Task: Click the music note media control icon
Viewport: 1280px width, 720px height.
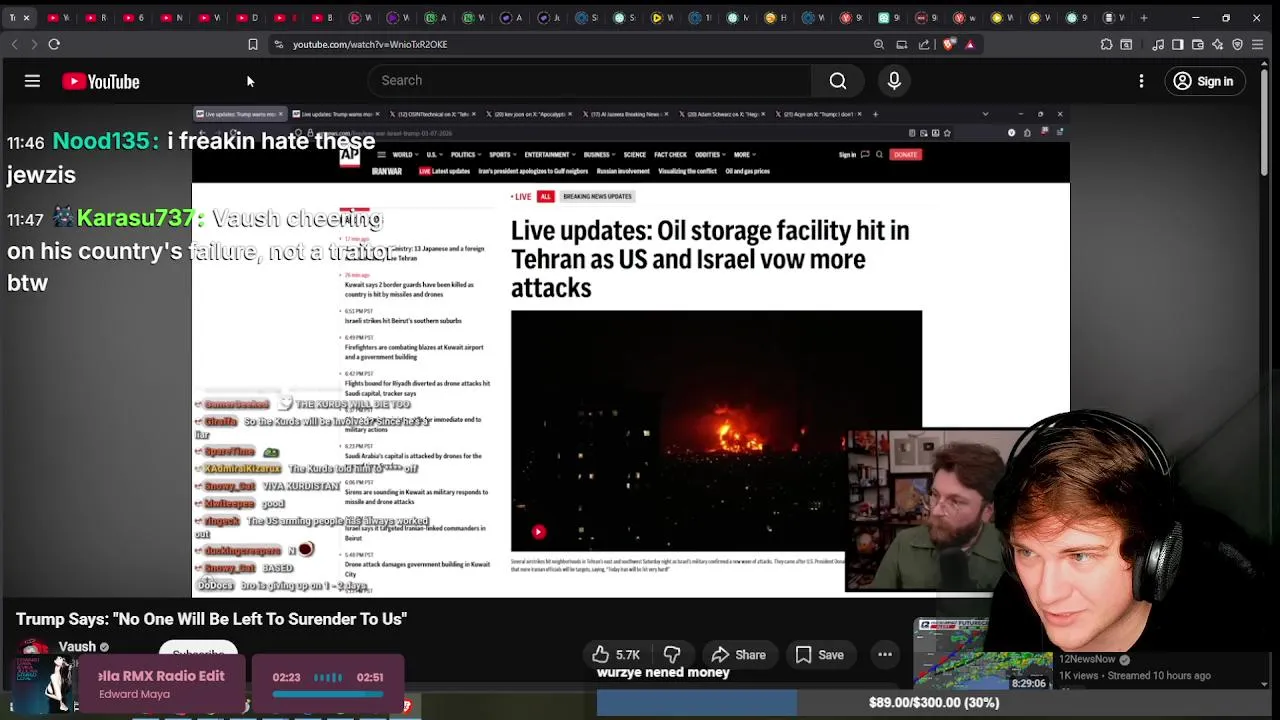Action: click(x=1158, y=44)
